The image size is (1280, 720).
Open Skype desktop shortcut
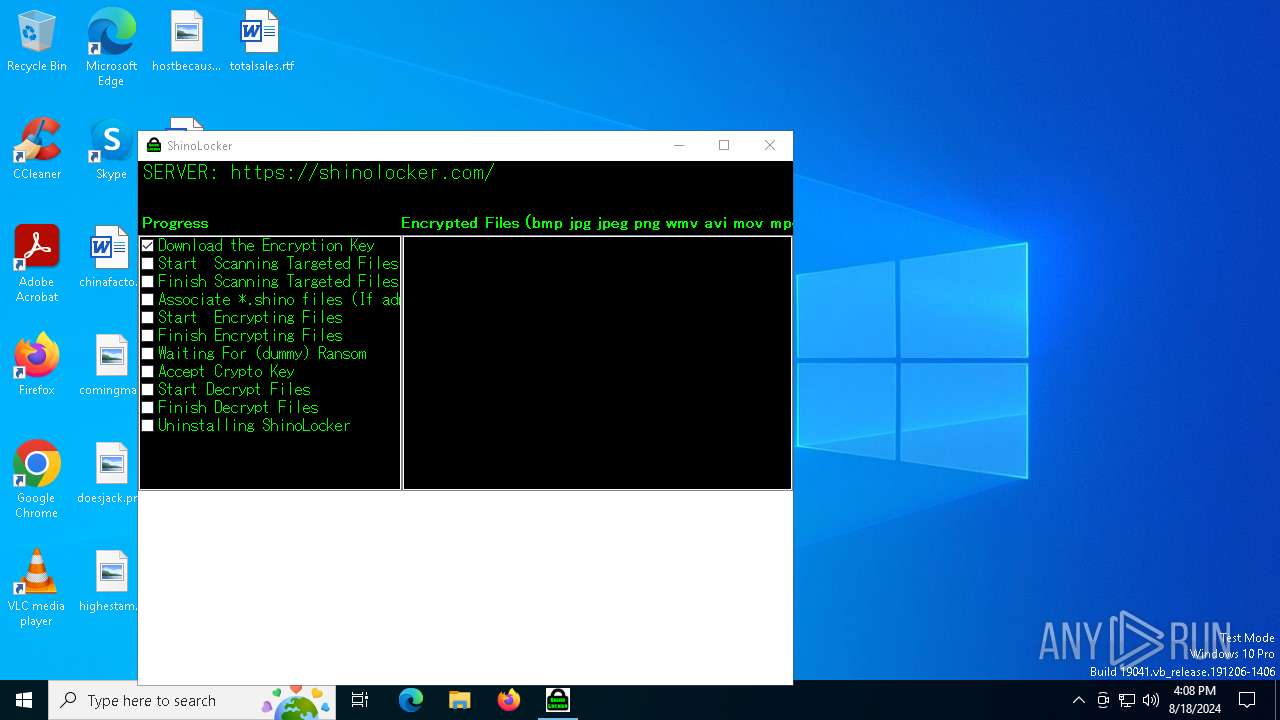click(x=111, y=150)
